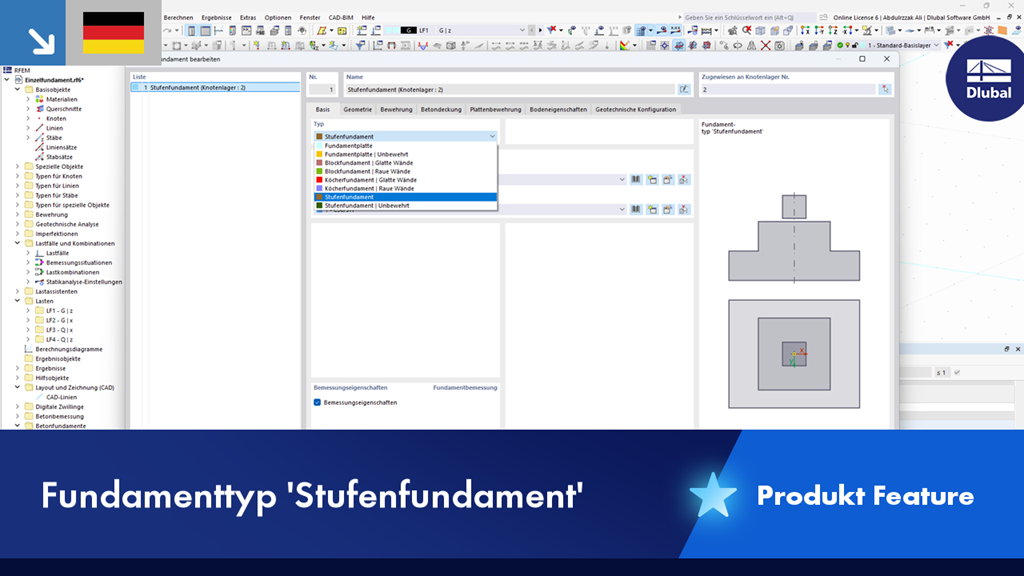Viewport: 1024px width, 576px height.
Task: Select list row Stufenfundament (Knotenlager : 2)
Action: point(215,87)
